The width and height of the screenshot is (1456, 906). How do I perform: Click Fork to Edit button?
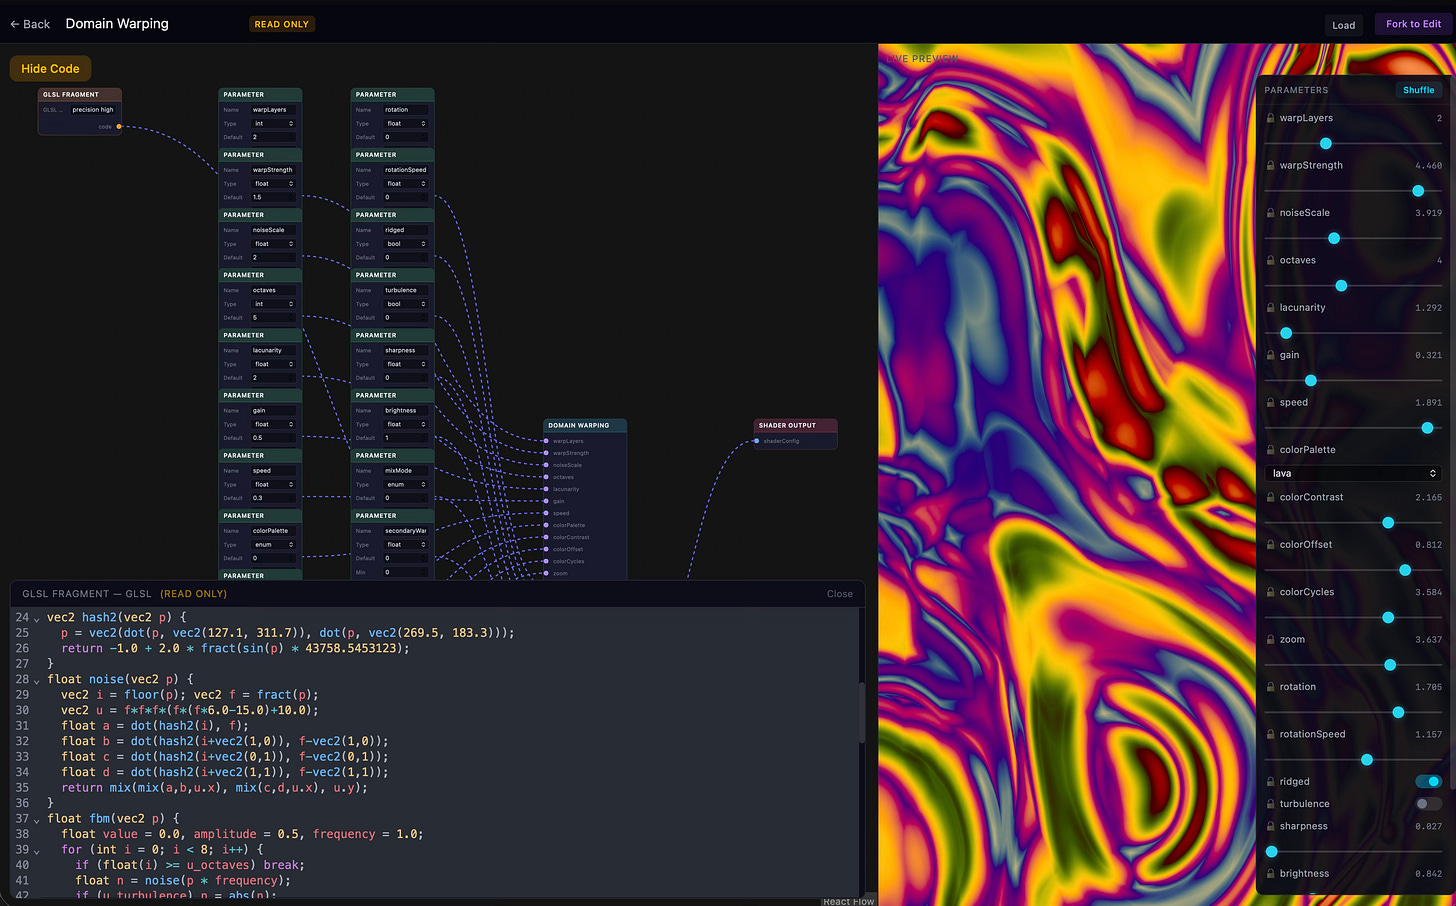(x=1413, y=24)
